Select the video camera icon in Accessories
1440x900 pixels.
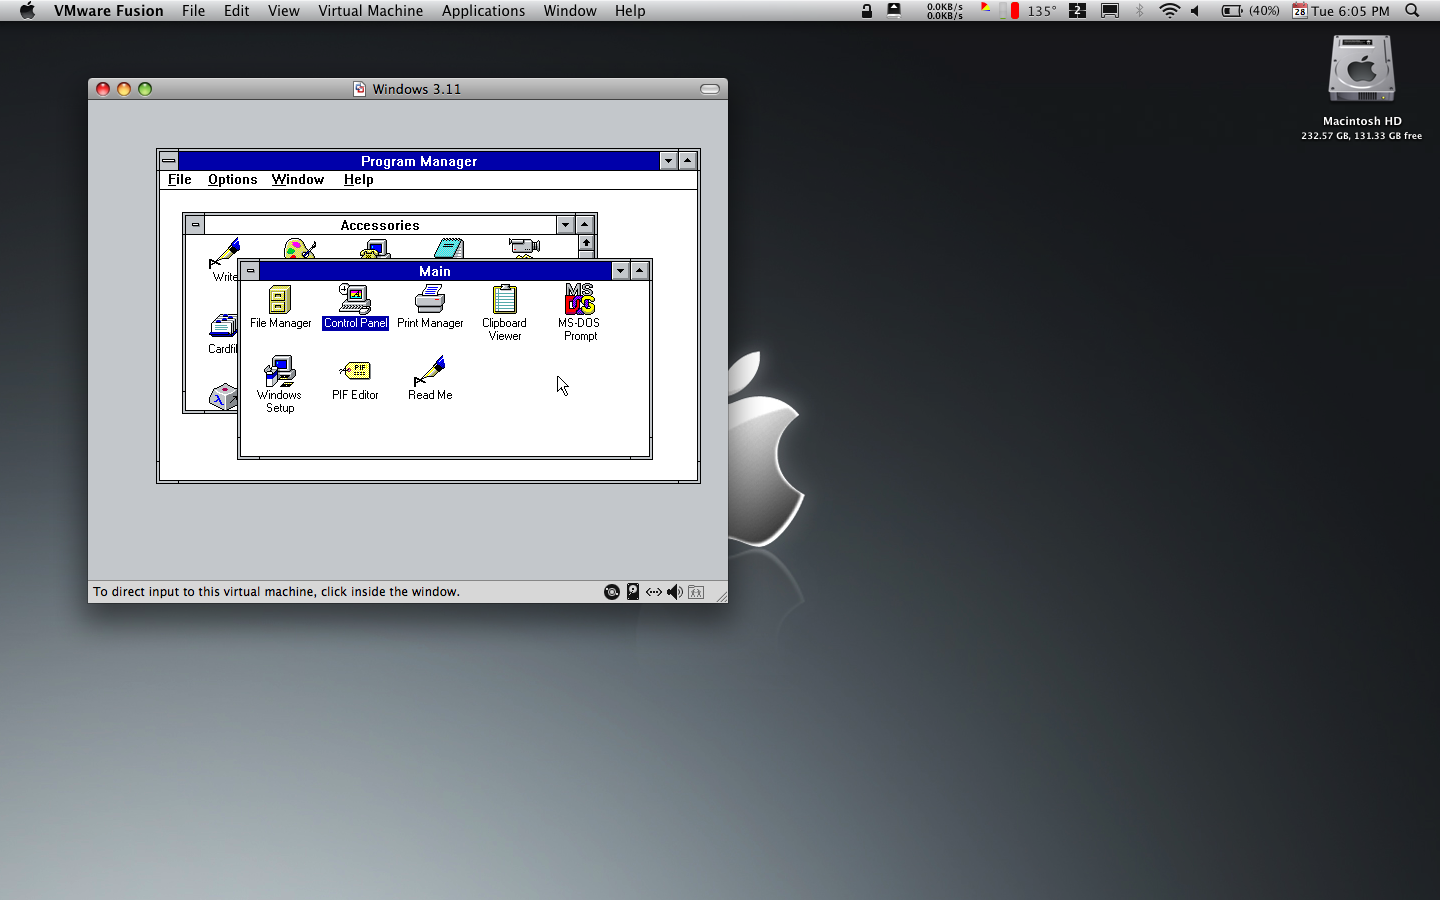click(x=524, y=248)
